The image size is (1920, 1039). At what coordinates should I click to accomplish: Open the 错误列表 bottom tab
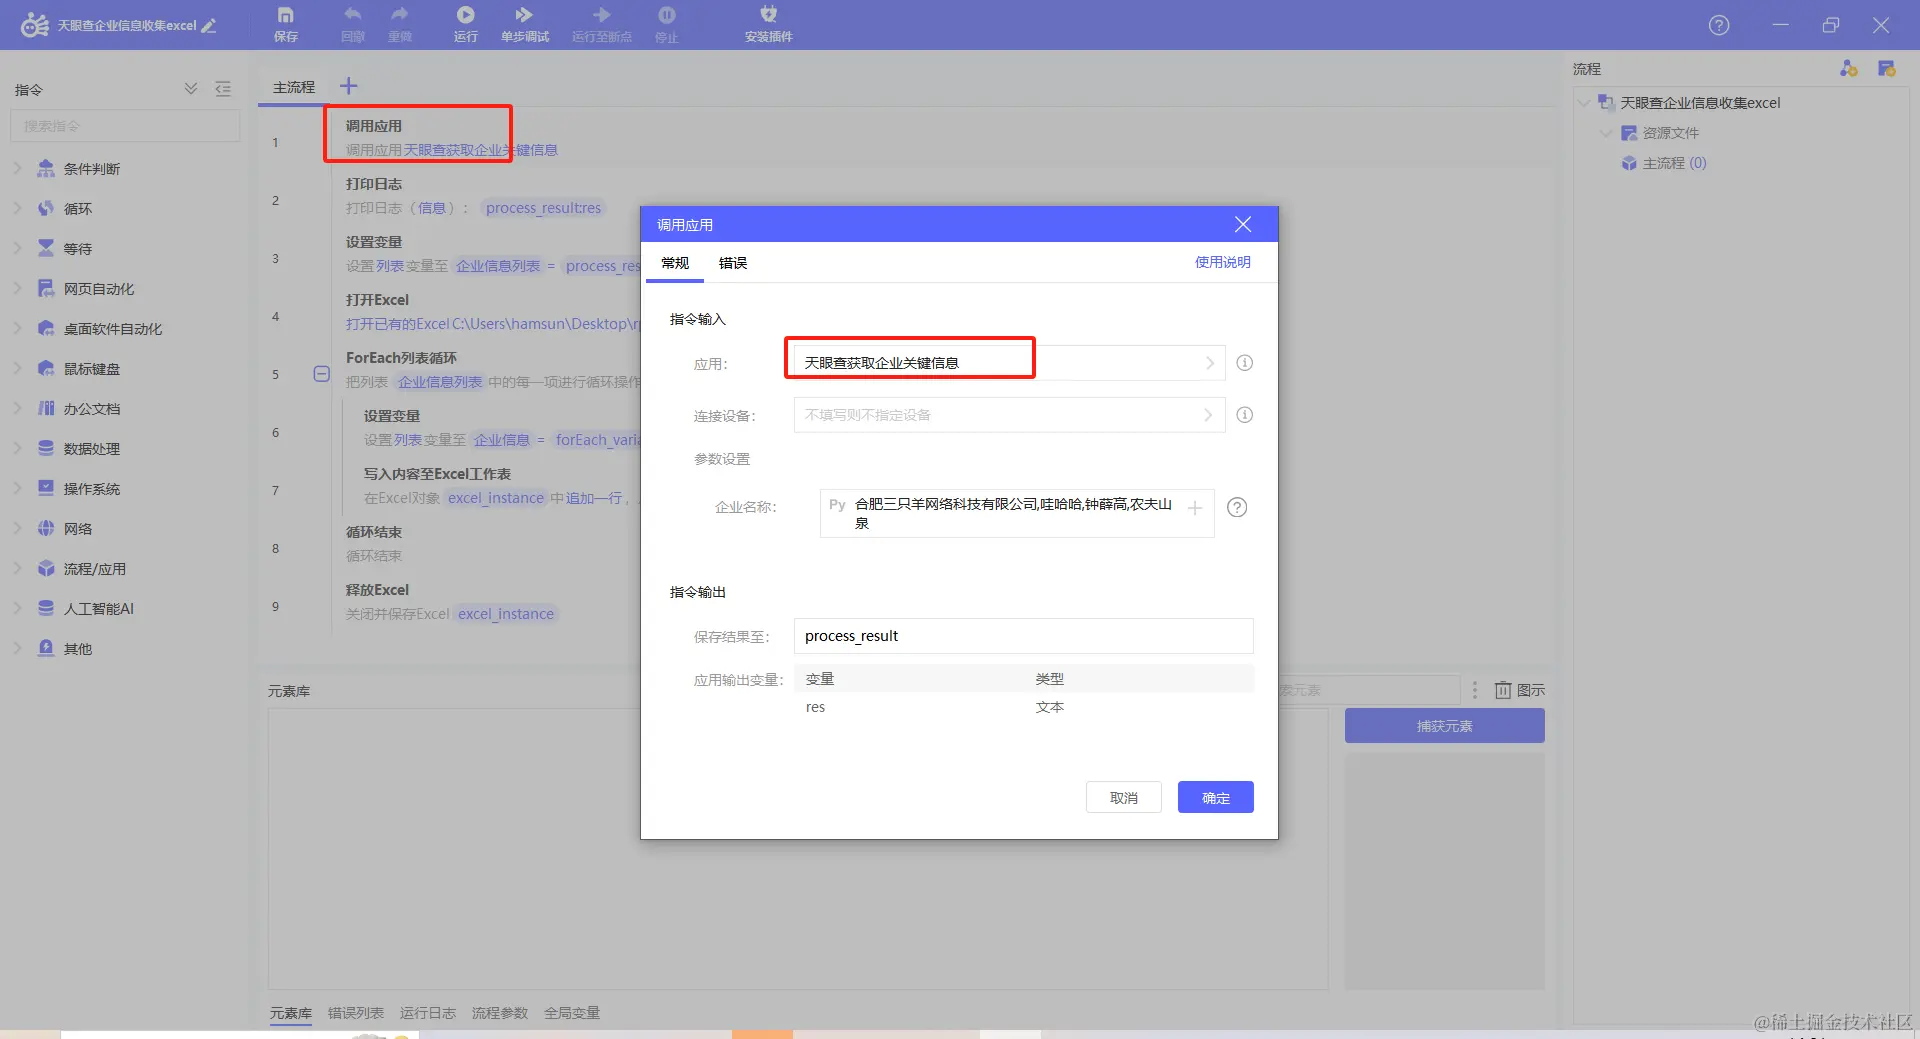pyautogui.click(x=356, y=1013)
